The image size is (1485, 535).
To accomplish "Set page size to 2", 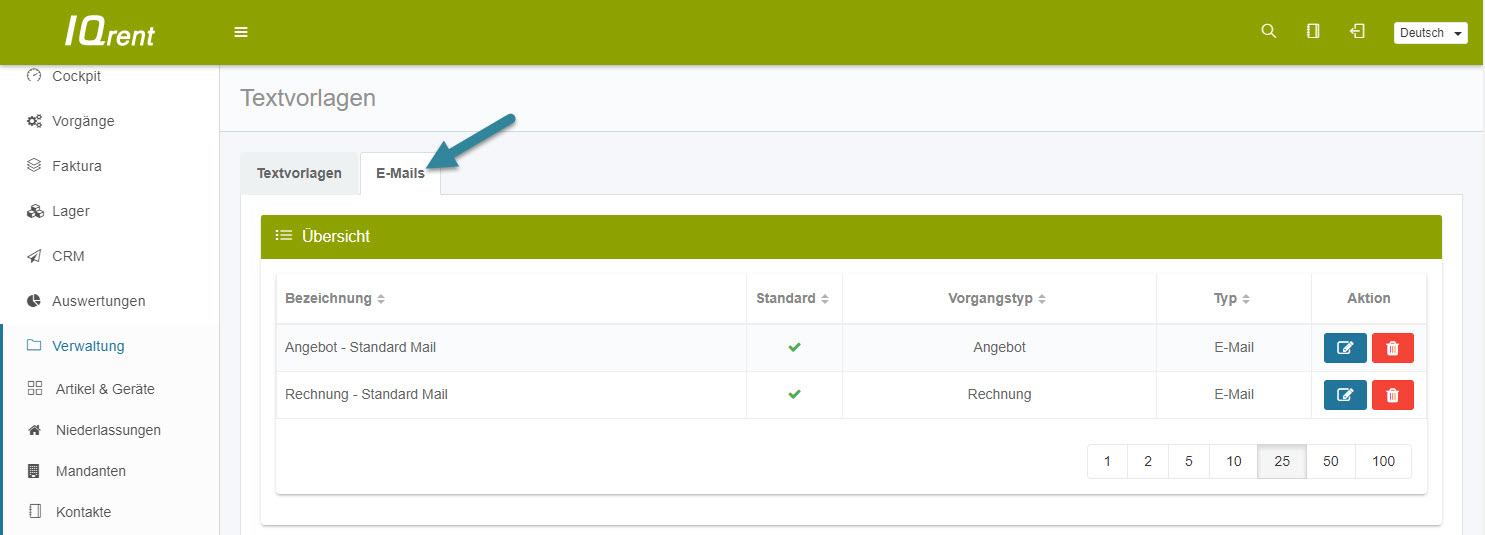I will pyautogui.click(x=1148, y=461).
